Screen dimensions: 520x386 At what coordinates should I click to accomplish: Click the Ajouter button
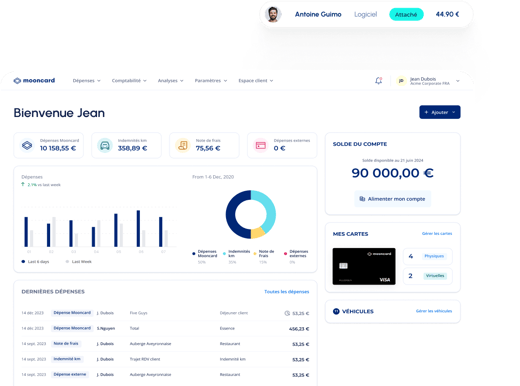click(440, 112)
